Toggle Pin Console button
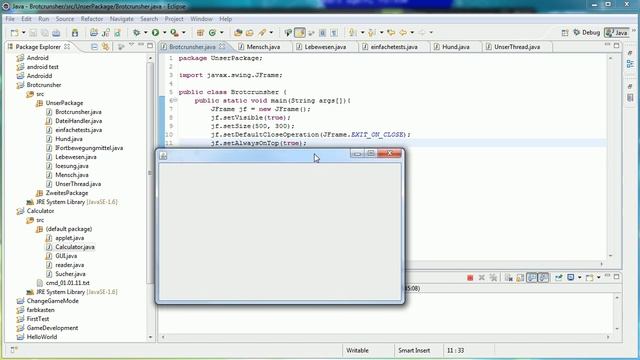Screen dimensions: 640x360 pos(558,278)
